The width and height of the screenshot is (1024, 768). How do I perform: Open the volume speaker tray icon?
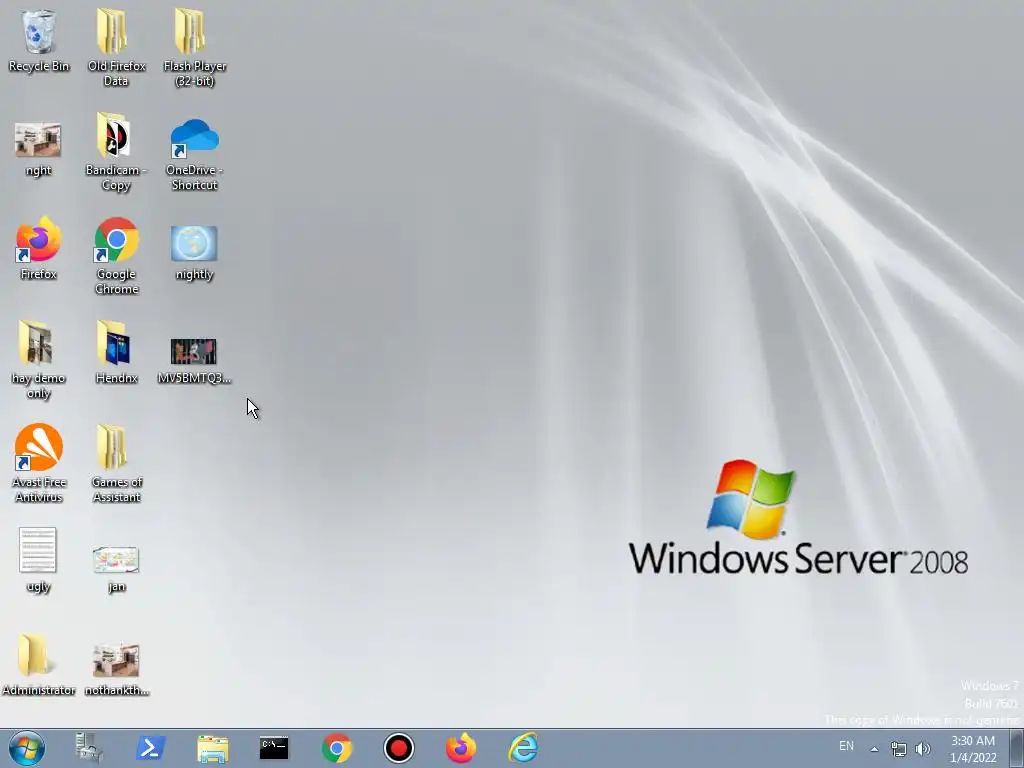pos(923,749)
